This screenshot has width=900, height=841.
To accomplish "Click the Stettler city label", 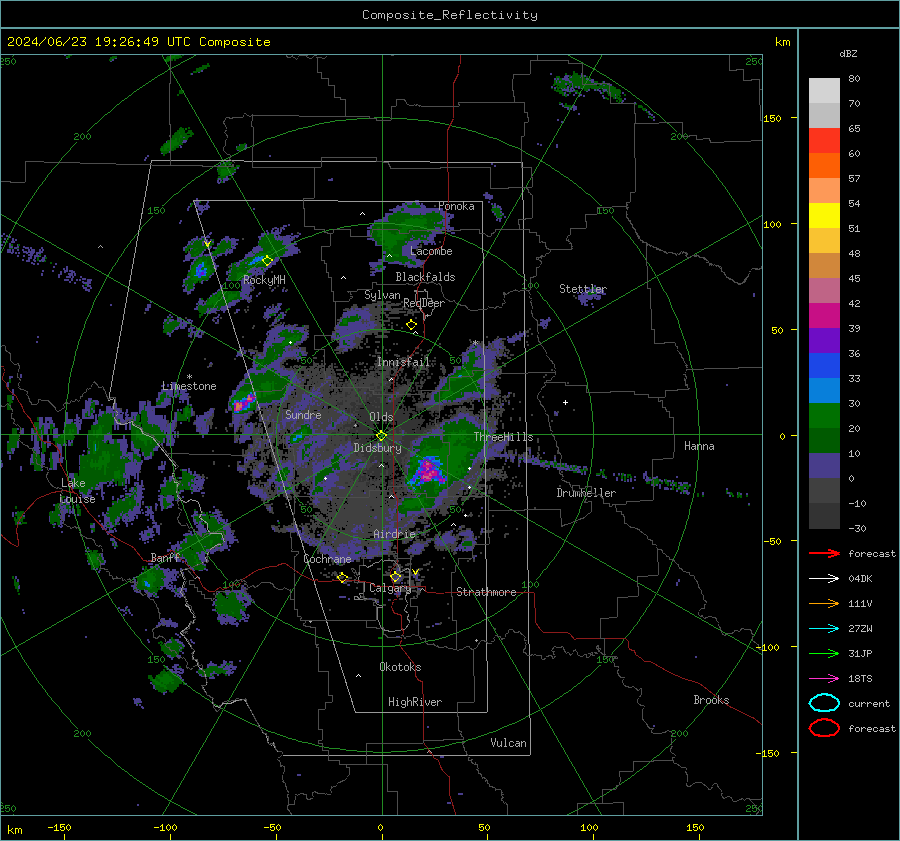I will tap(583, 289).
